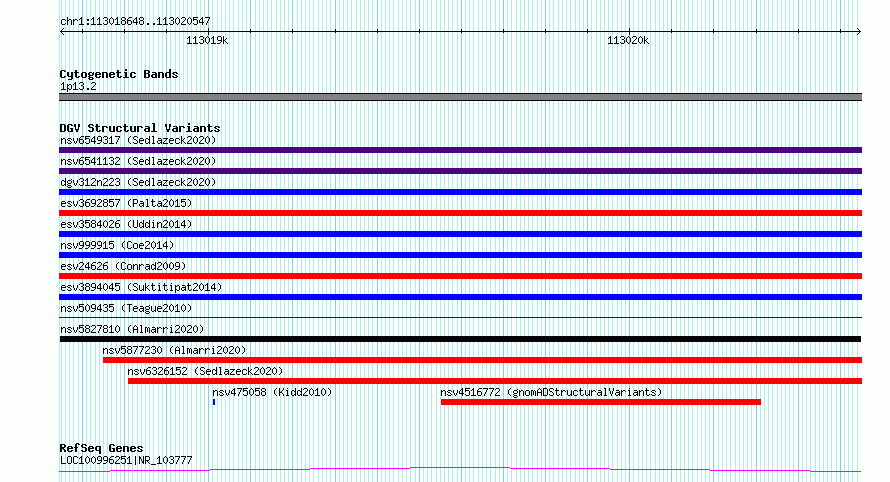Select the esv3894045 blue variant bar
890x482 pixels.
[460, 297]
